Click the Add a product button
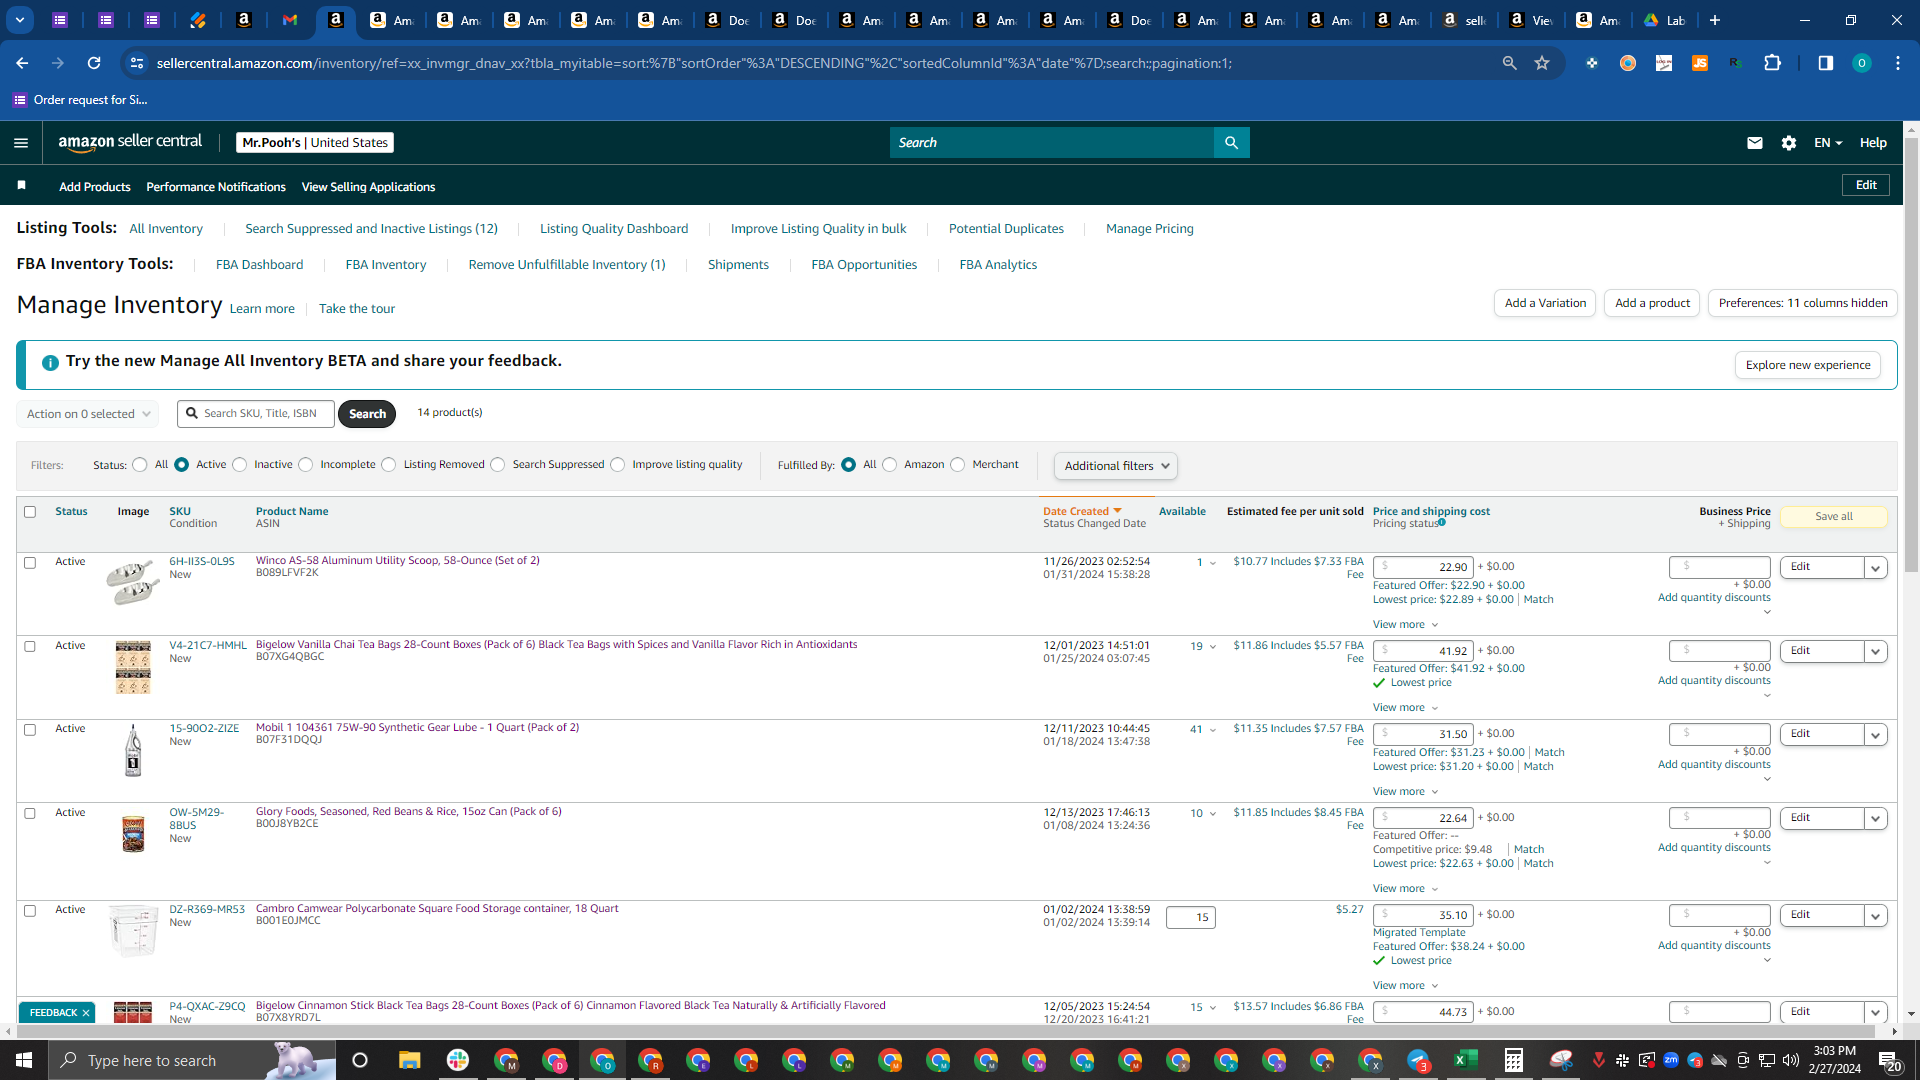 click(1652, 303)
